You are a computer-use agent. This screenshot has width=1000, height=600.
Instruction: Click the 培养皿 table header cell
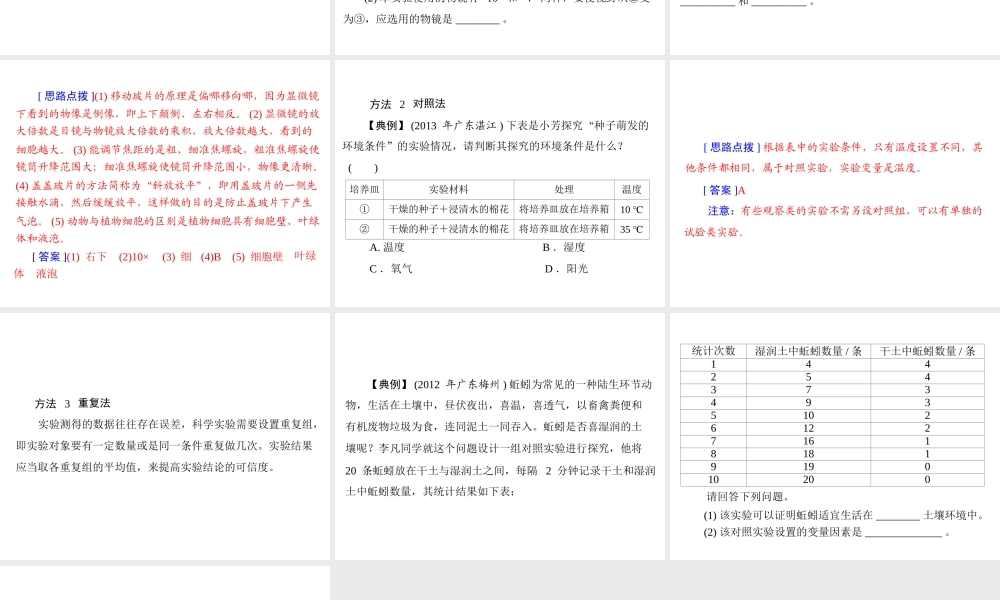(365, 189)
